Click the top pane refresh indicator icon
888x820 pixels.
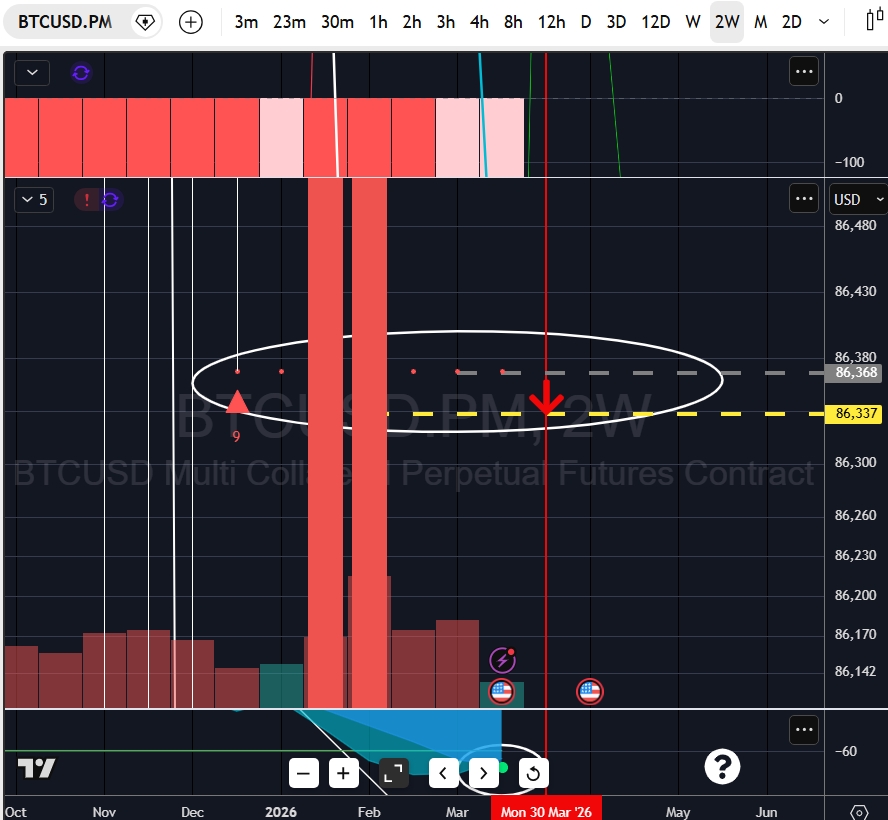point(81,72)
